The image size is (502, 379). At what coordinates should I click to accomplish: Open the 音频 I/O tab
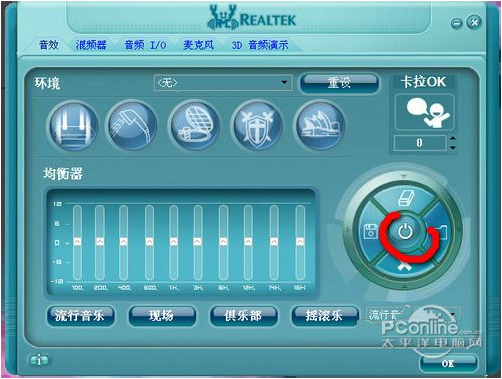coord(145,45)
